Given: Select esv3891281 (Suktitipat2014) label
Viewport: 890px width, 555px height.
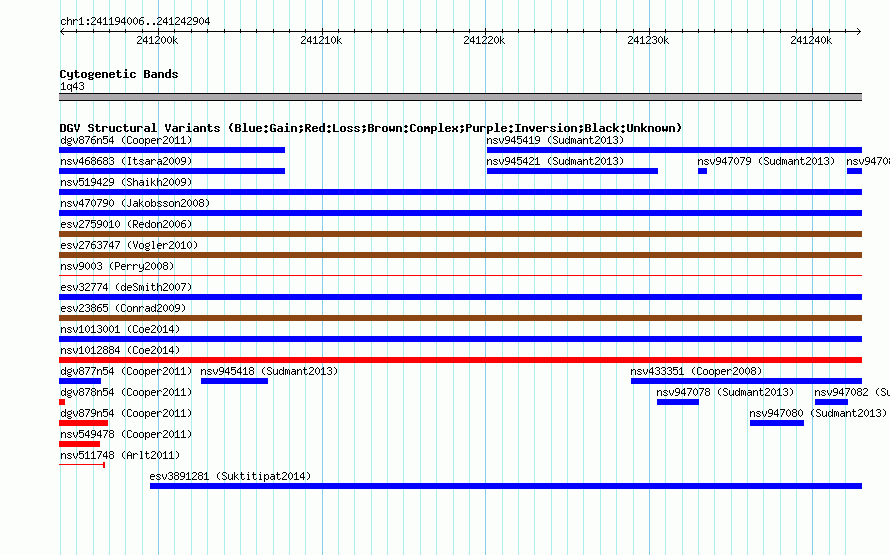Looking at the screenshot, I should [x=230, y=476].
